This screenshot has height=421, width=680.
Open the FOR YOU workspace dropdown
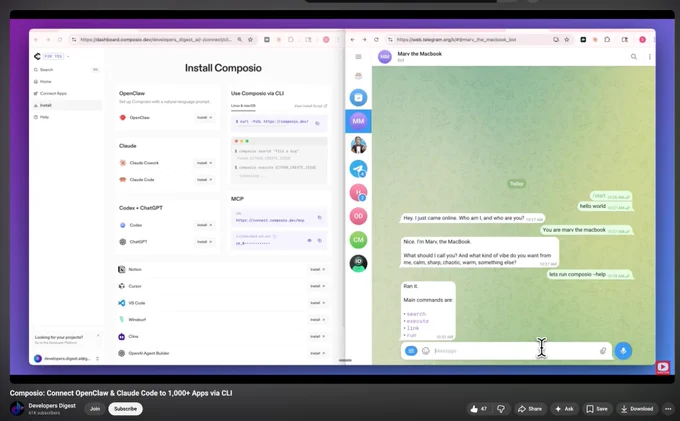pos(56,56)
